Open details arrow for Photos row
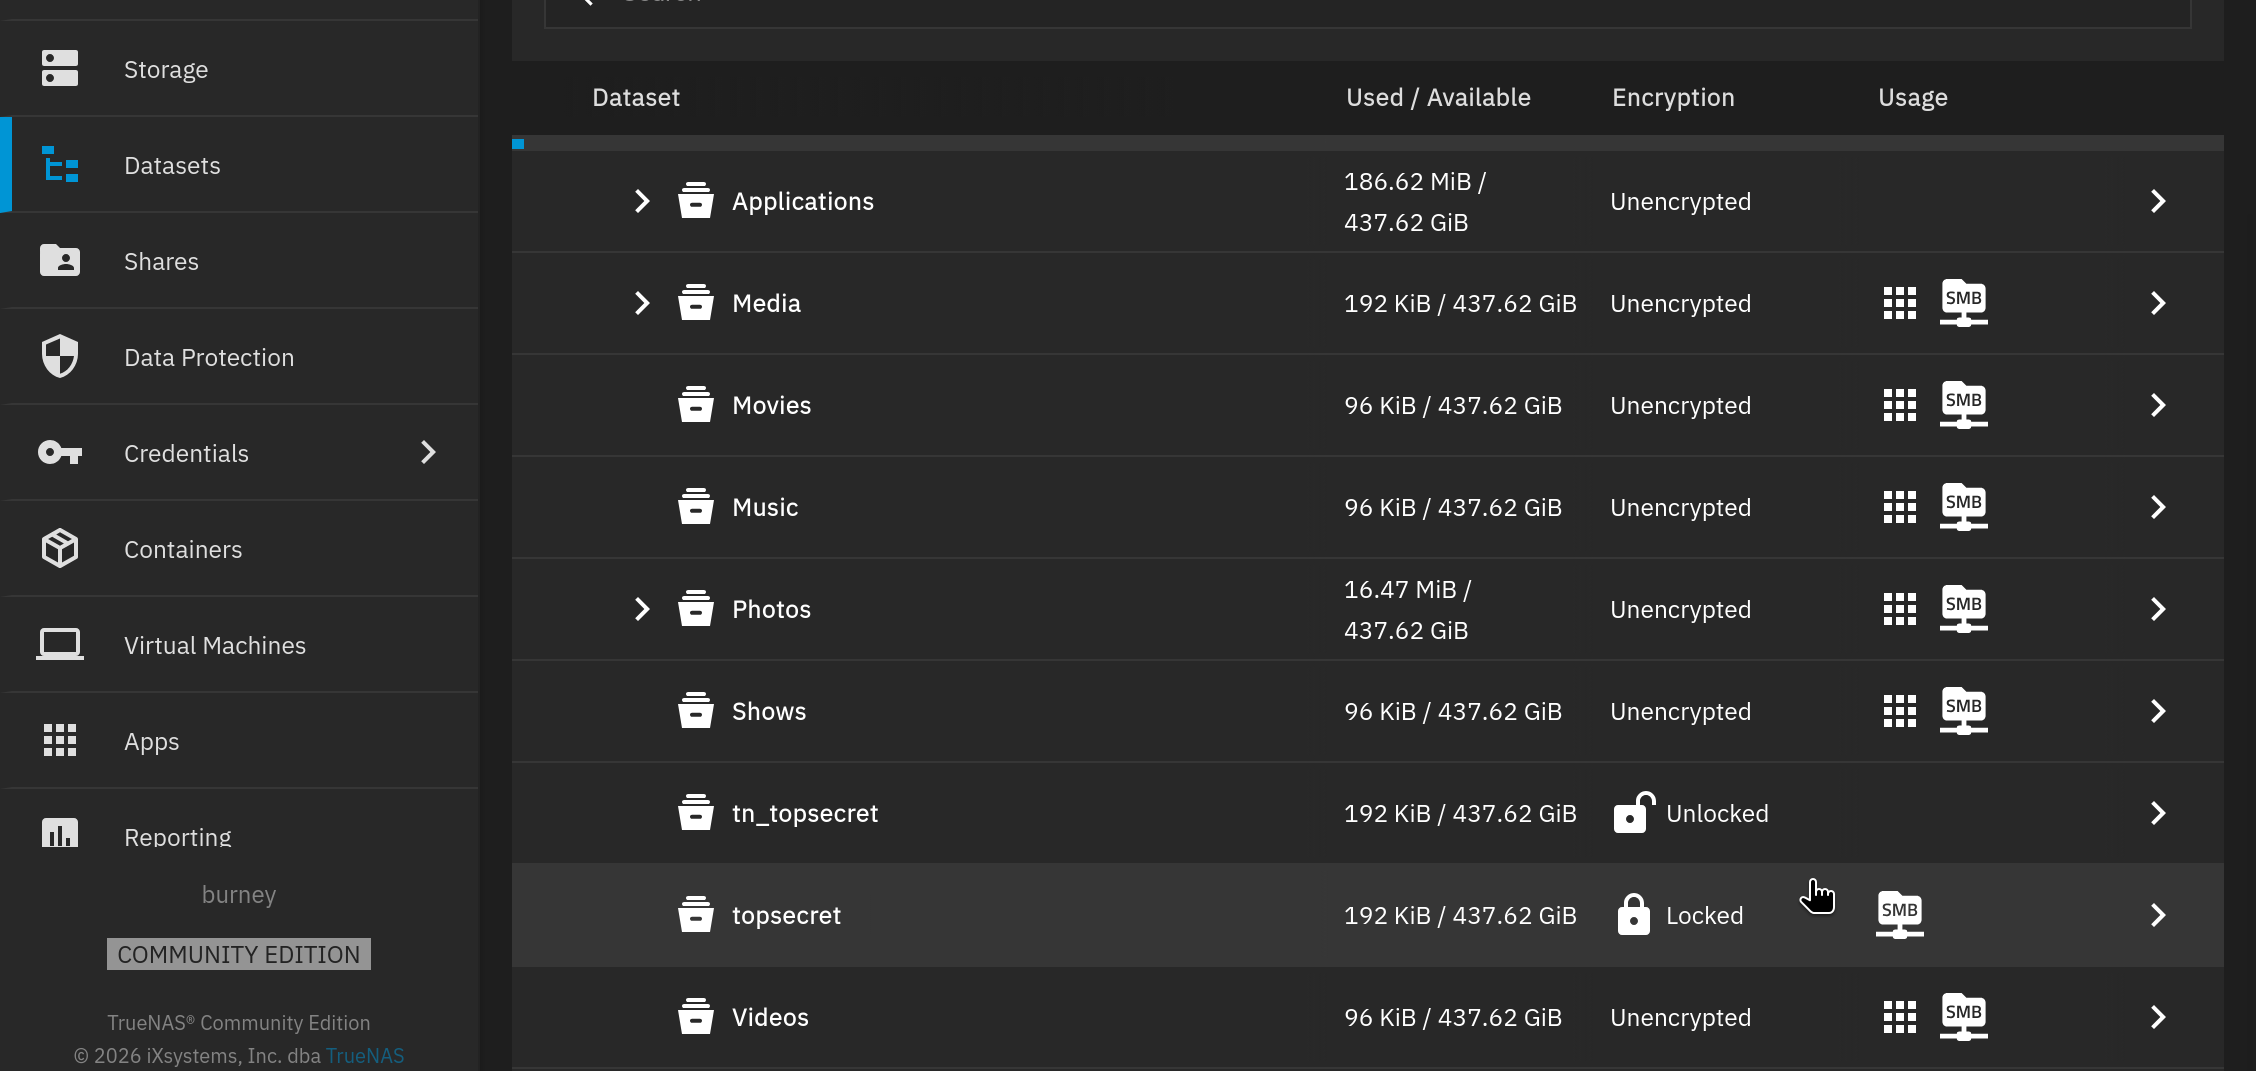 coord(2158,609)
